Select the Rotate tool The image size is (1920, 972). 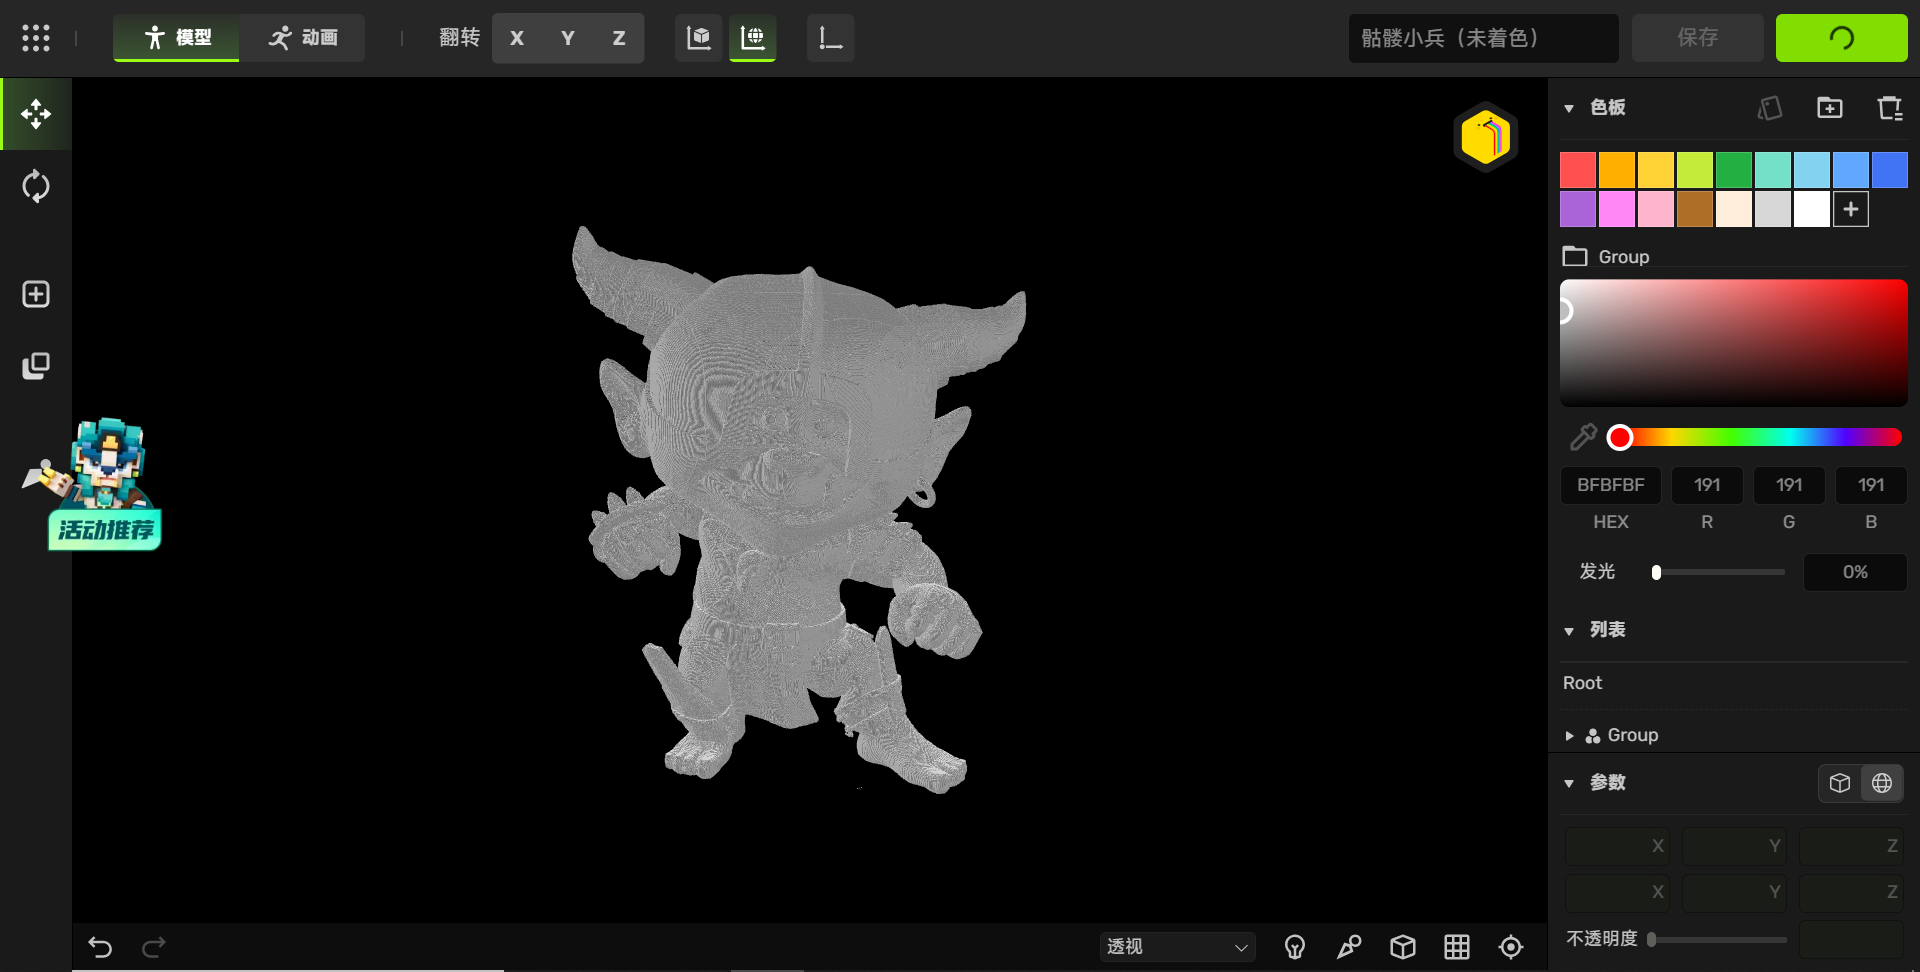coord(36,186)
